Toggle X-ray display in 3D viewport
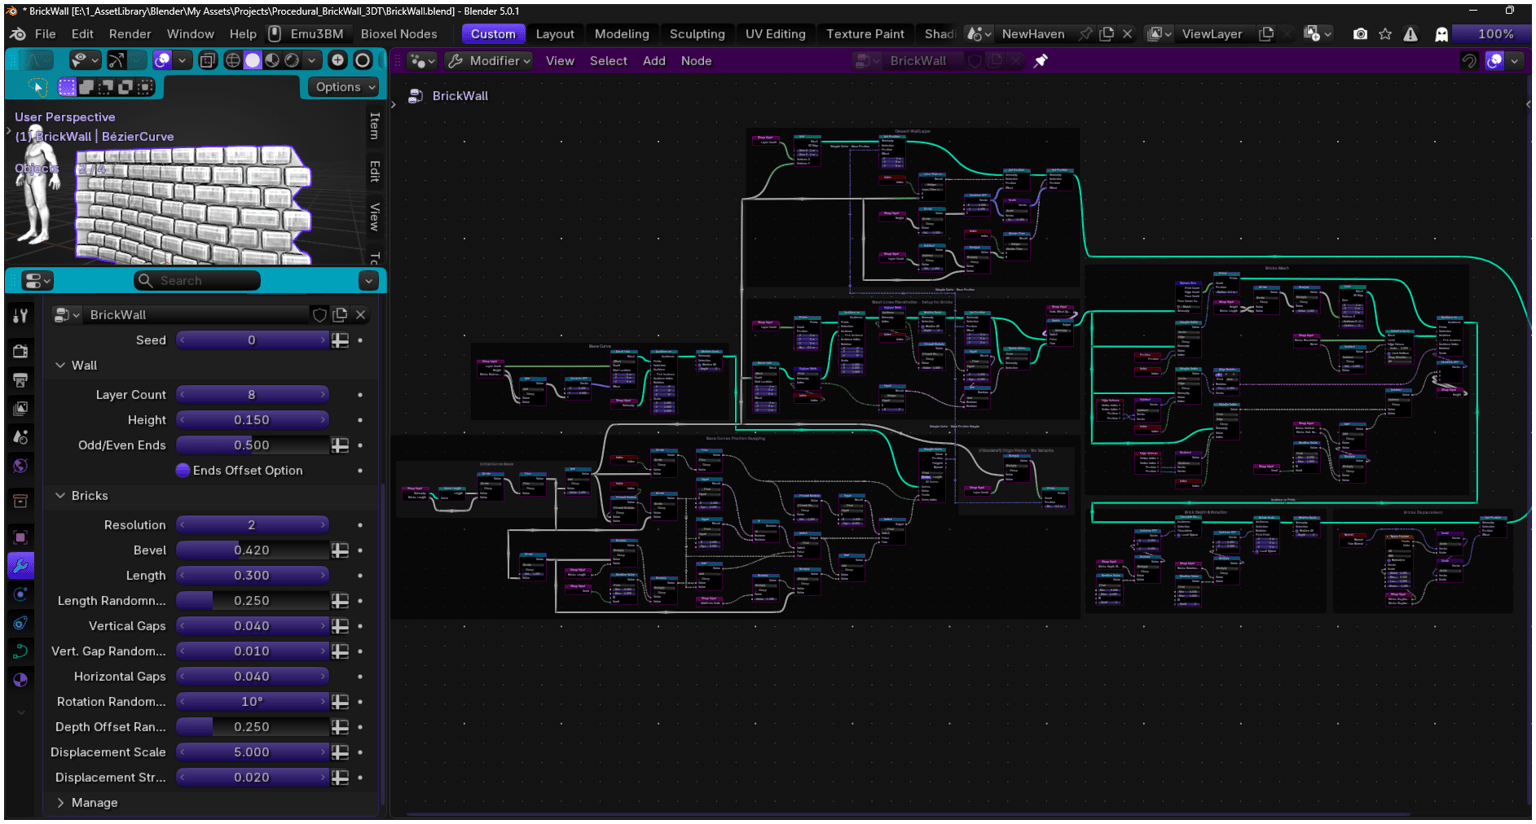1536x824 pixels. click(x=207, y=60)
